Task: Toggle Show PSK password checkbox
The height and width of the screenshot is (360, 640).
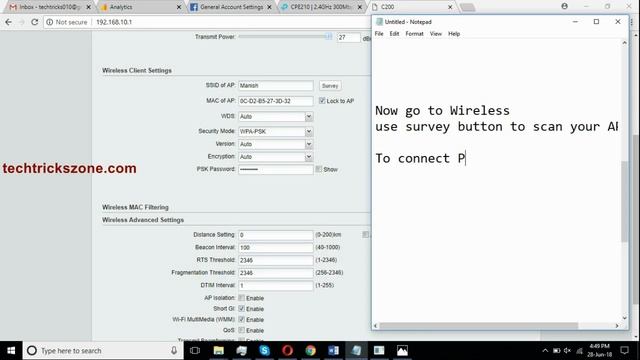Action: coord(319,169)
